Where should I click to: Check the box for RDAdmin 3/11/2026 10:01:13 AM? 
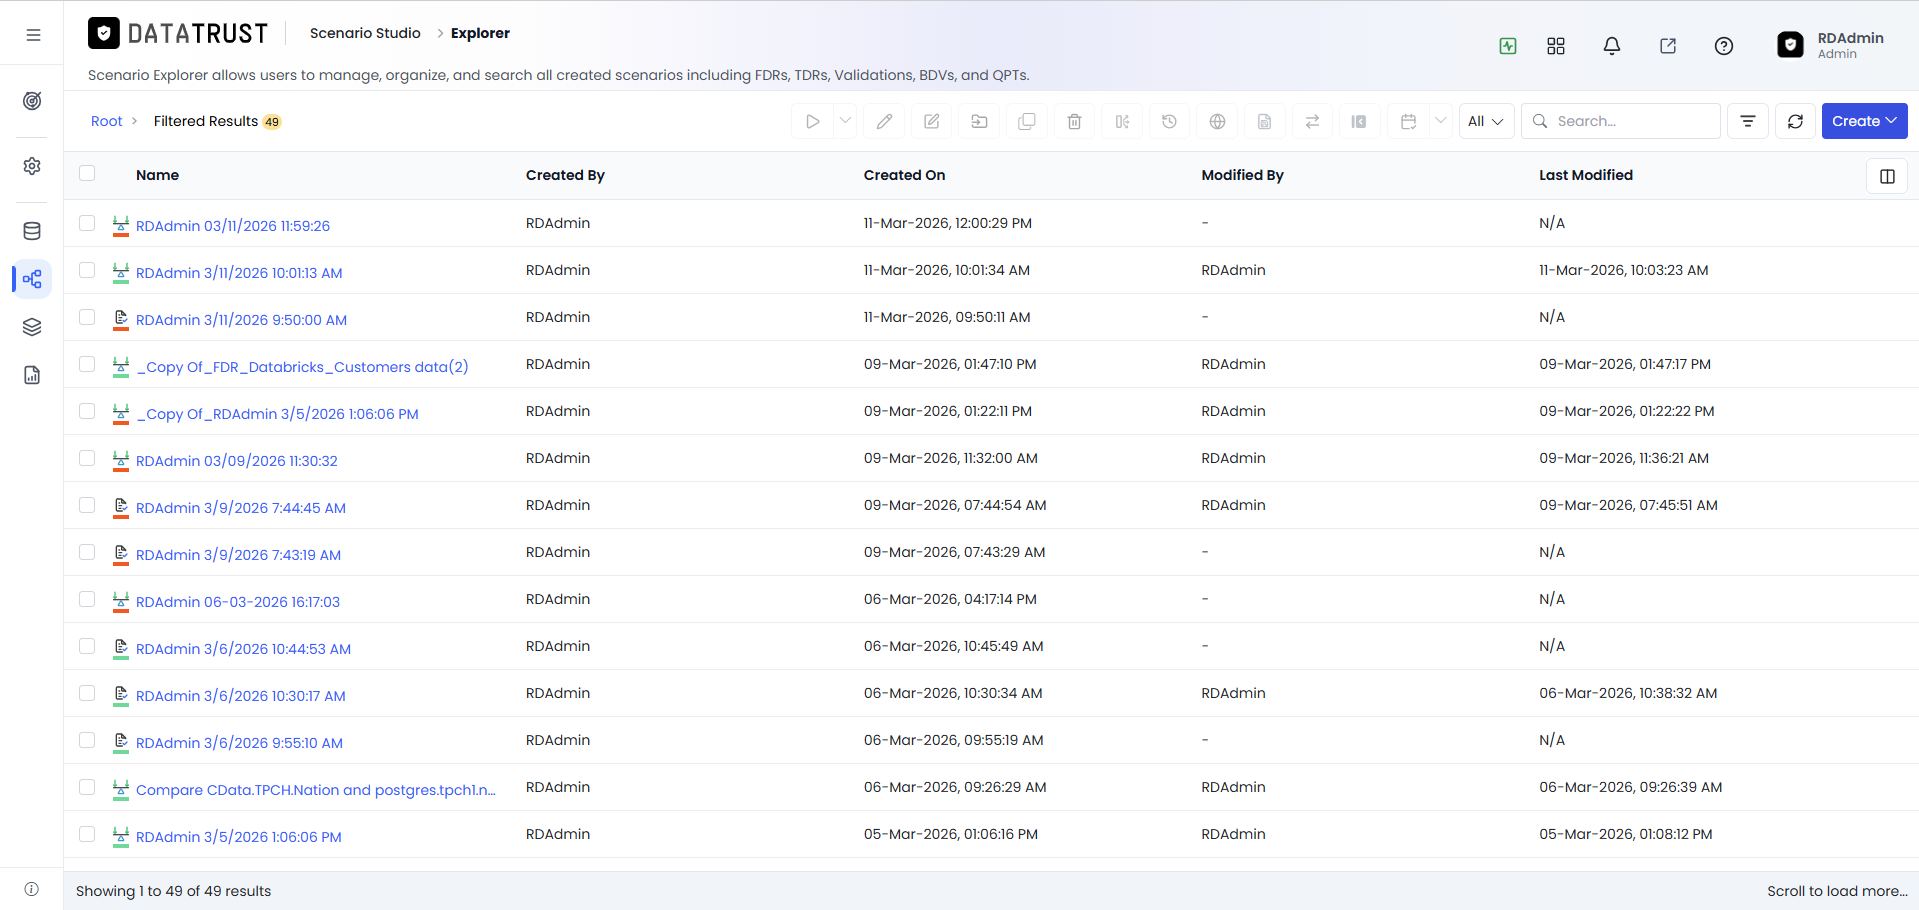point(87,270)
